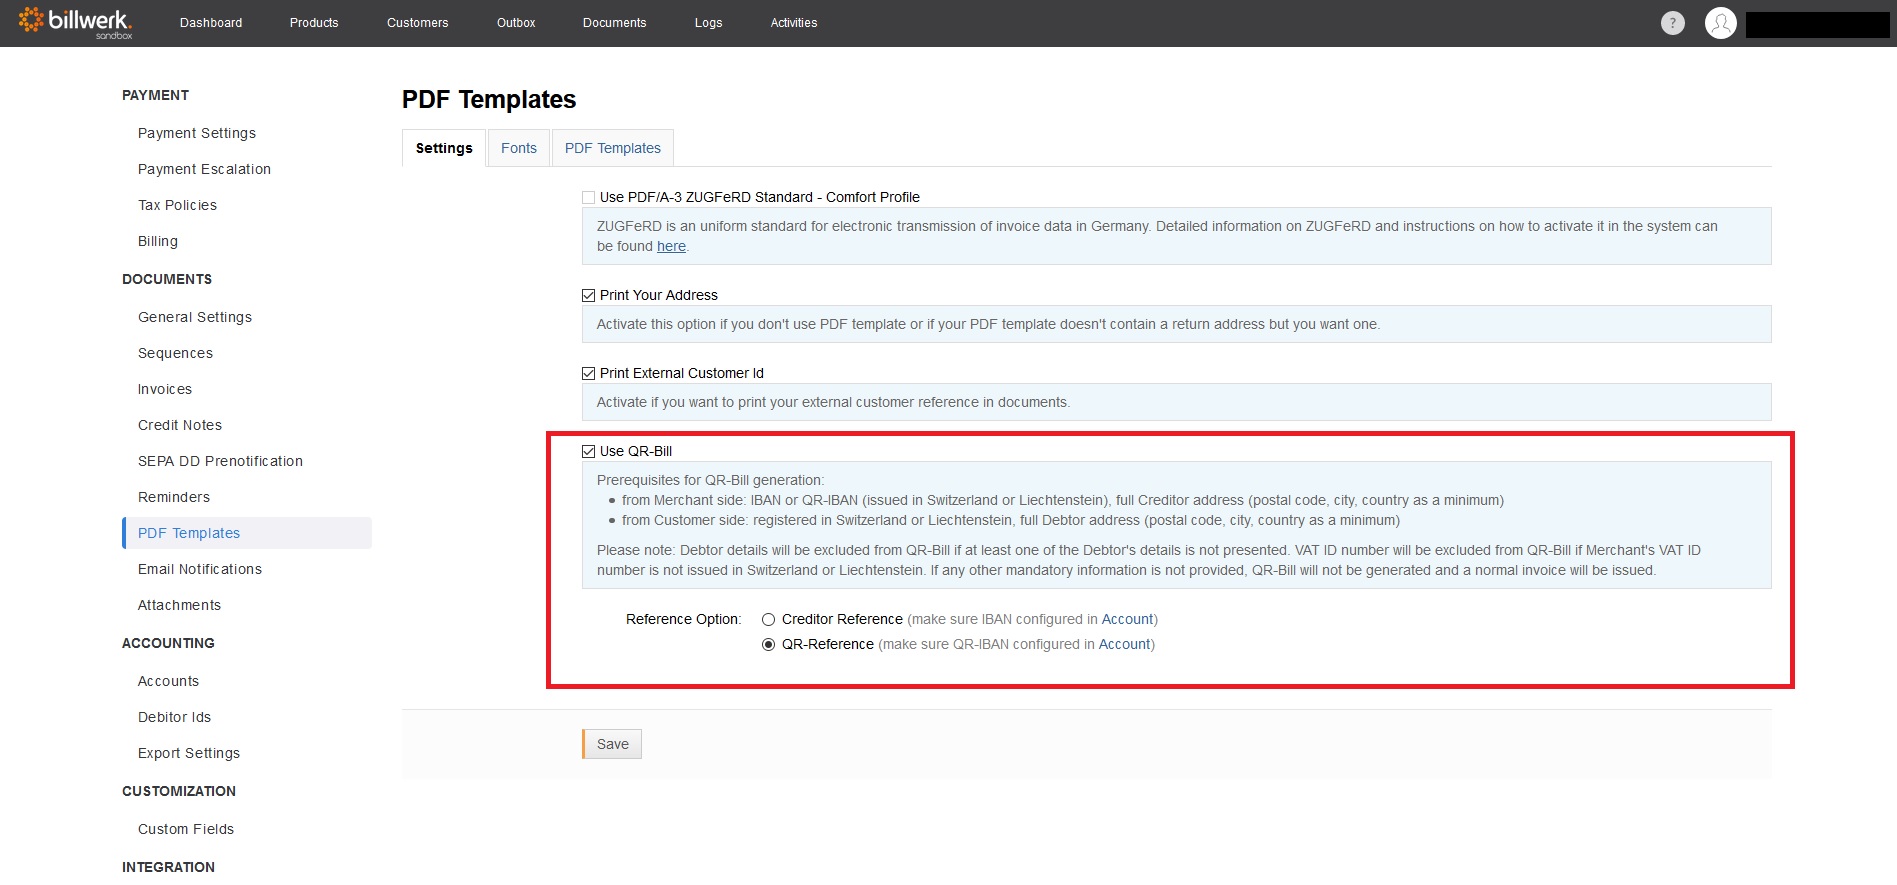Go to Debitor Ids
Viewport: 1897px width, 885px height.
coord(174,717)
